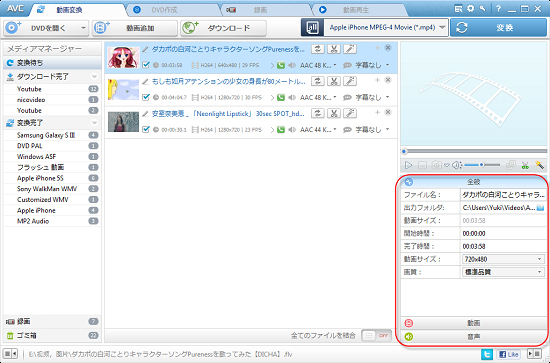The height and width of the screenshot is (363, 550).
Task: Open the 標準品質 quality dropdown
Action: pos(503,272)
